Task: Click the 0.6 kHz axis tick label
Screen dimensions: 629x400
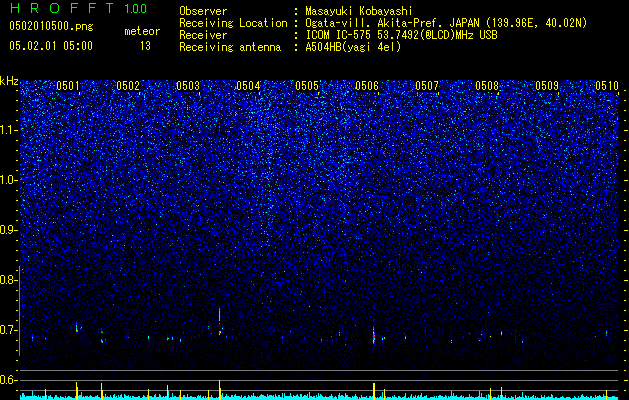Action: [x=9, y=380]
